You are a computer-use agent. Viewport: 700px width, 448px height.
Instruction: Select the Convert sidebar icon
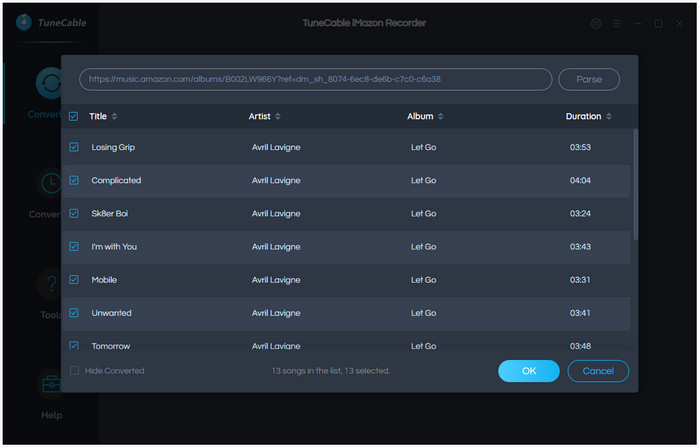50,83
